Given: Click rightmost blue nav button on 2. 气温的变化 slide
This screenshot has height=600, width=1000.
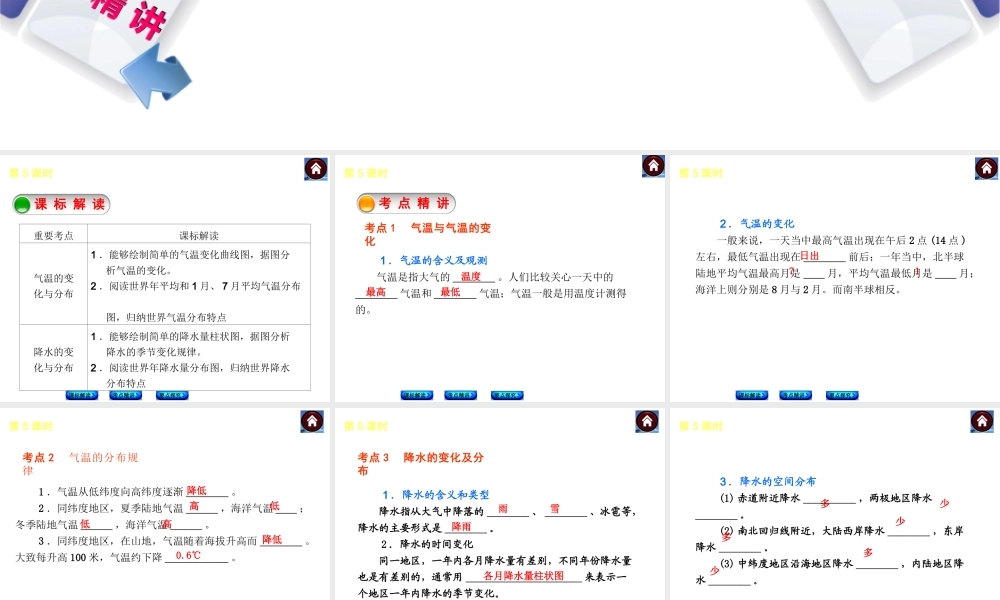Looking at the screenshot, I should tap(842, 395).
